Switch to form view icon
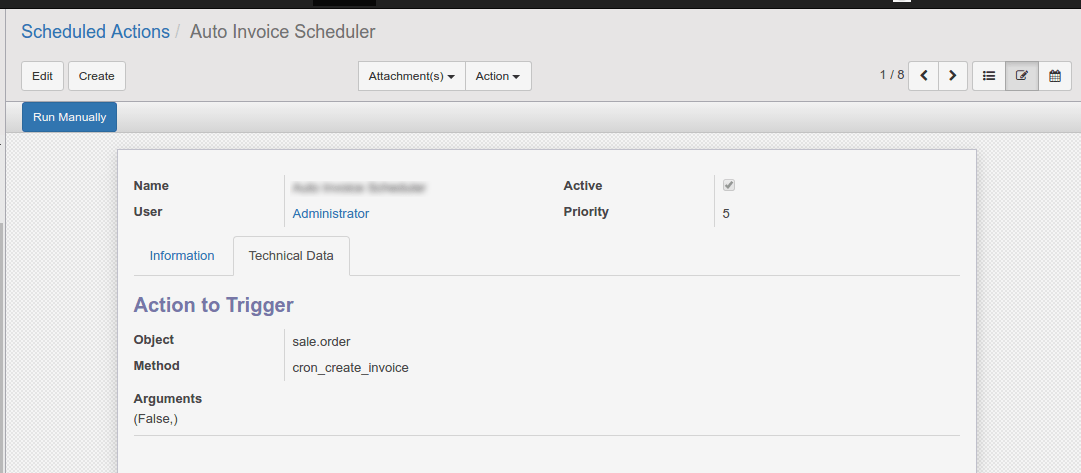The height and width of the screenshot is (473, 1081). [x=1022, y=76]
